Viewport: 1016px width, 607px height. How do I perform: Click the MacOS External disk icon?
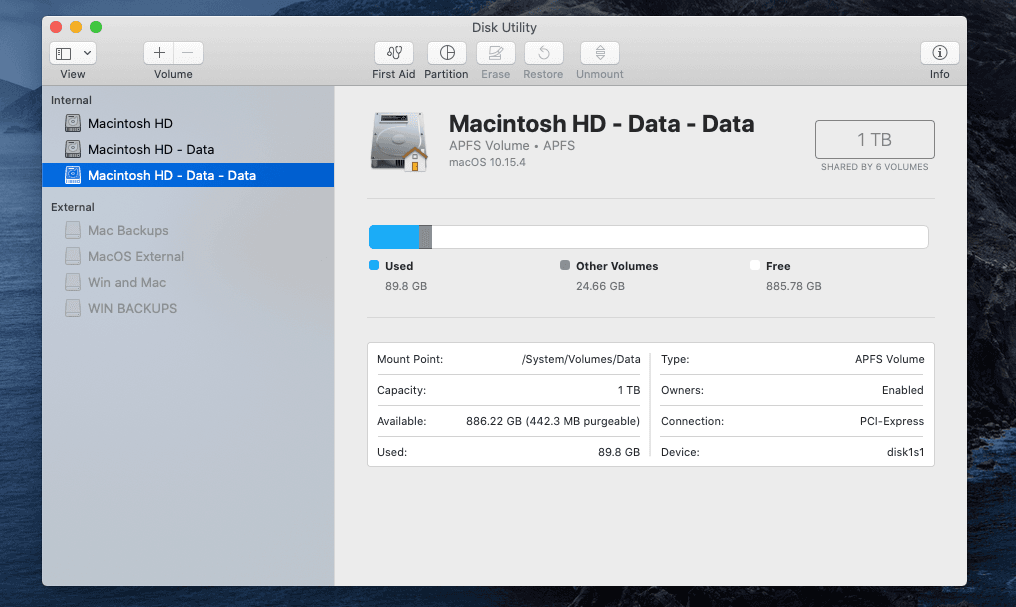(x=73, y=256)
